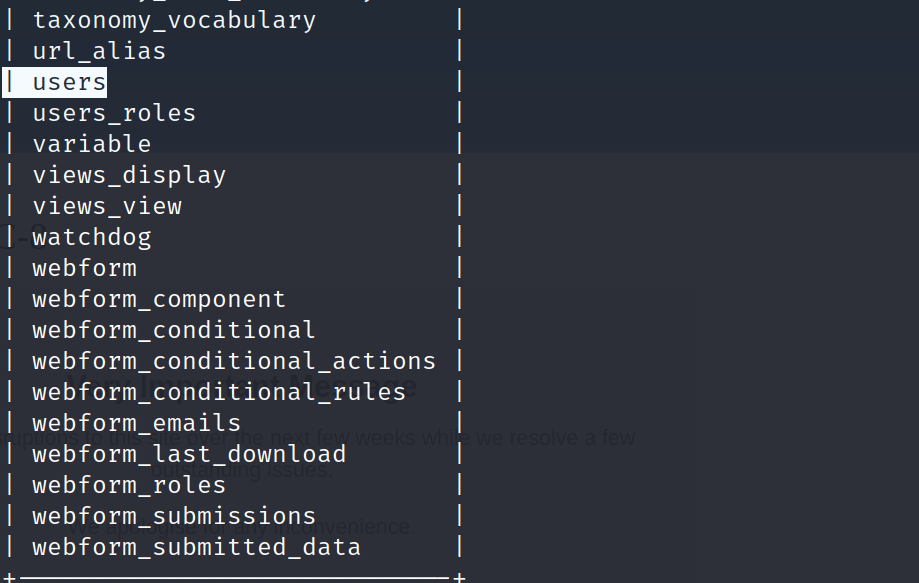919x583 pixels.
Task: Click the highlighted users table name
Action: [x=69, y=82]
